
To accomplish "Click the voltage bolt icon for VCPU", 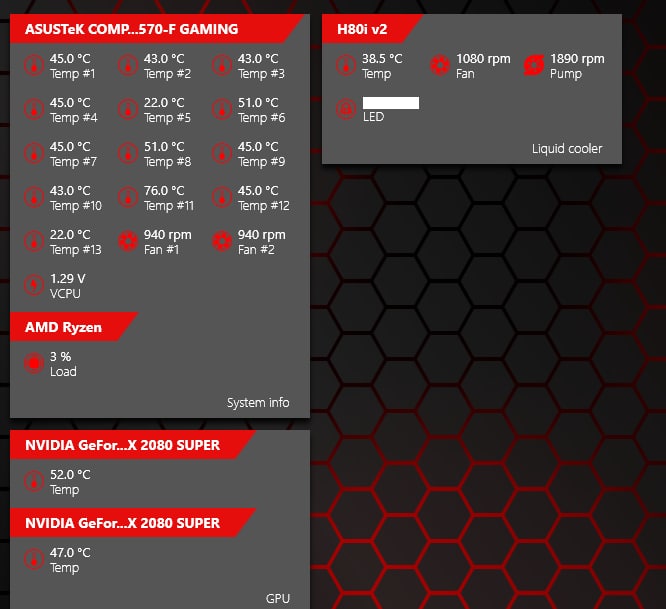I will point(34,285).
